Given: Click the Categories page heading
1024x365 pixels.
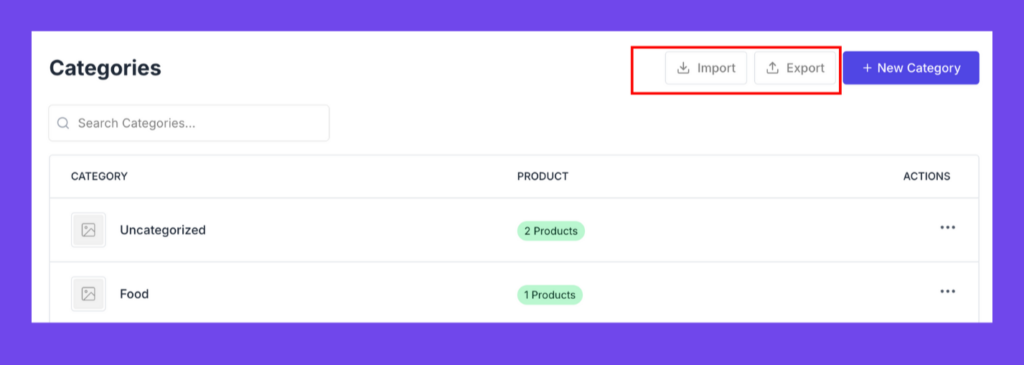Looking at the screenshot, I should (105, 68).
